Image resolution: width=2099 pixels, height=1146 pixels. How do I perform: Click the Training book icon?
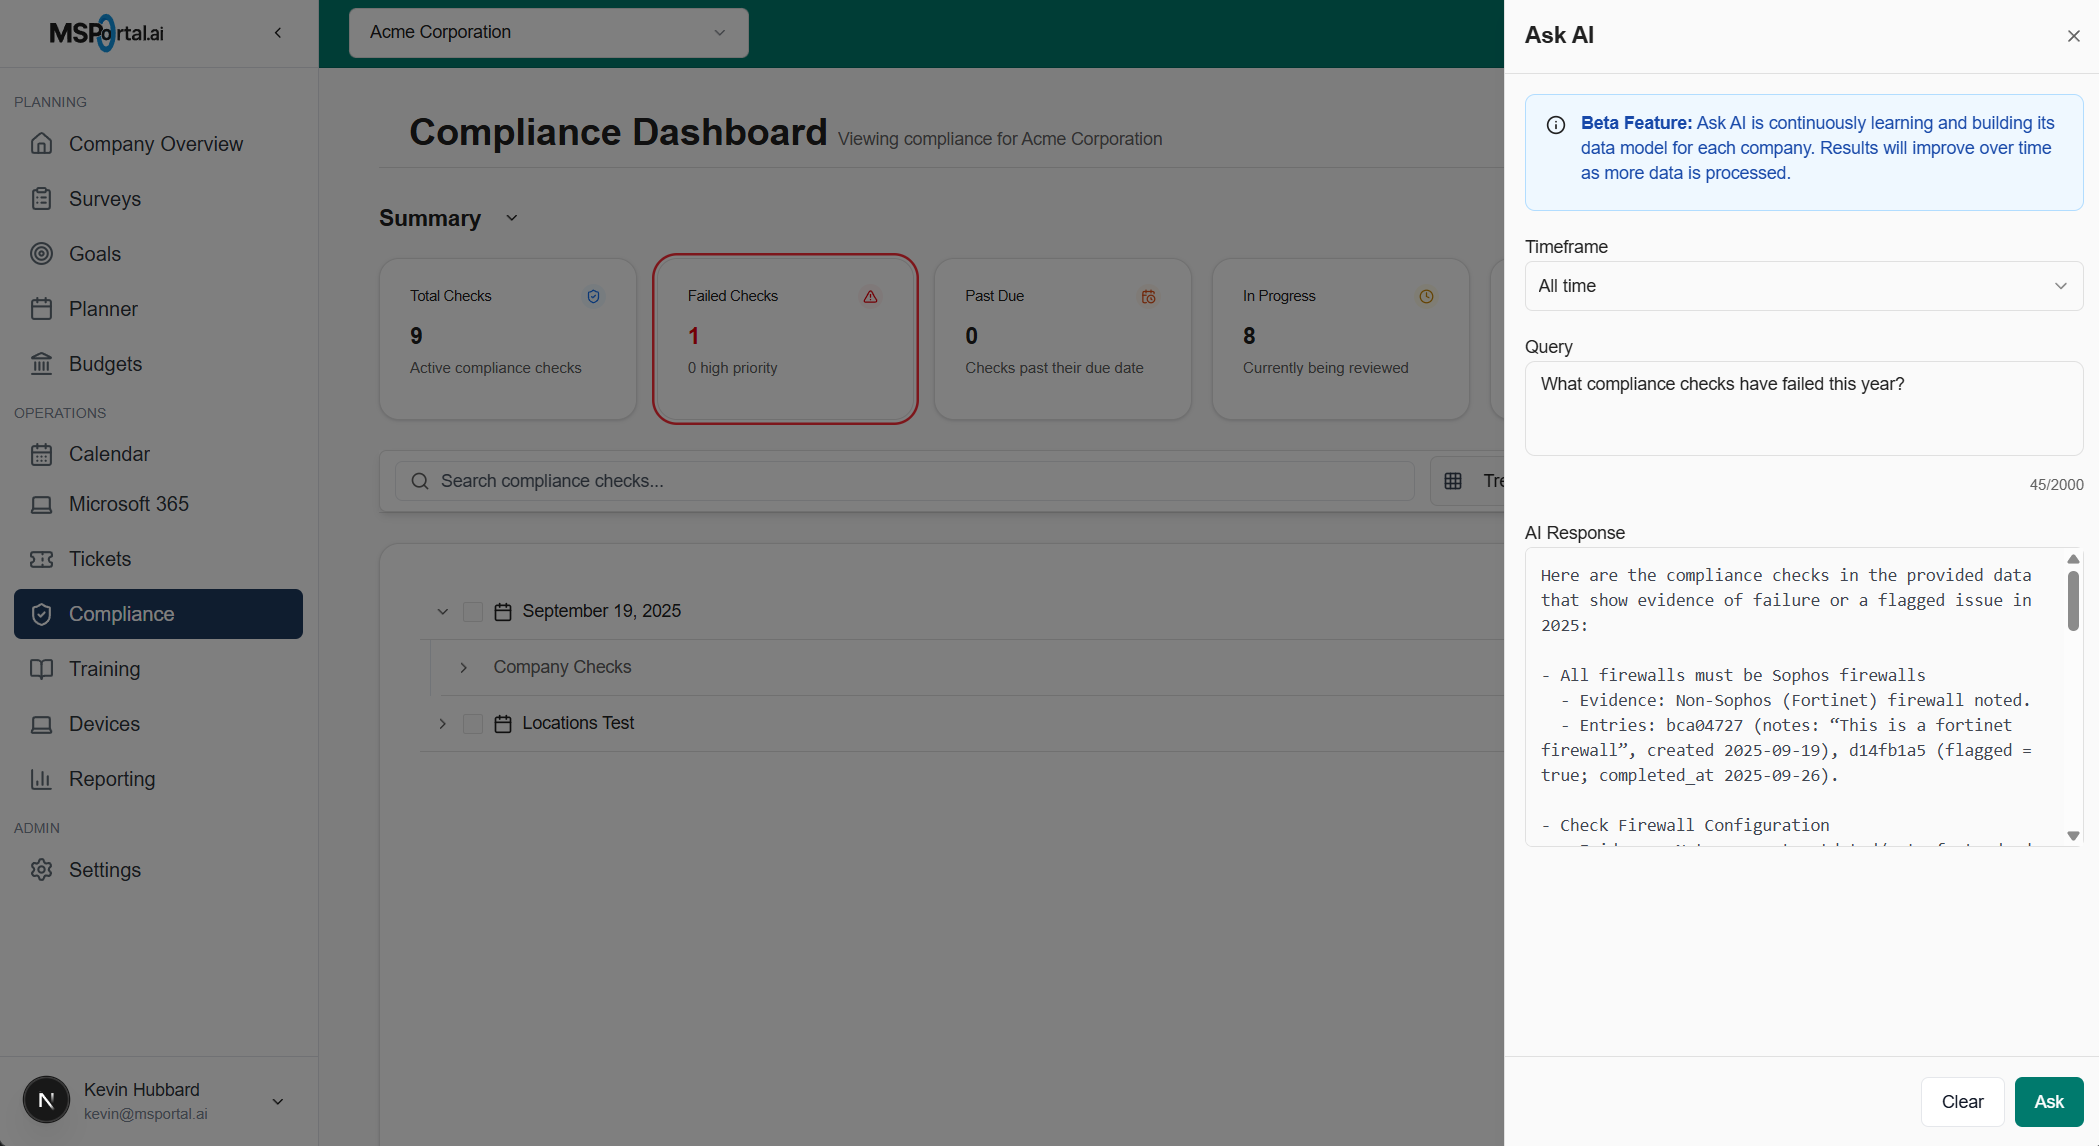(x=41, y=669)
